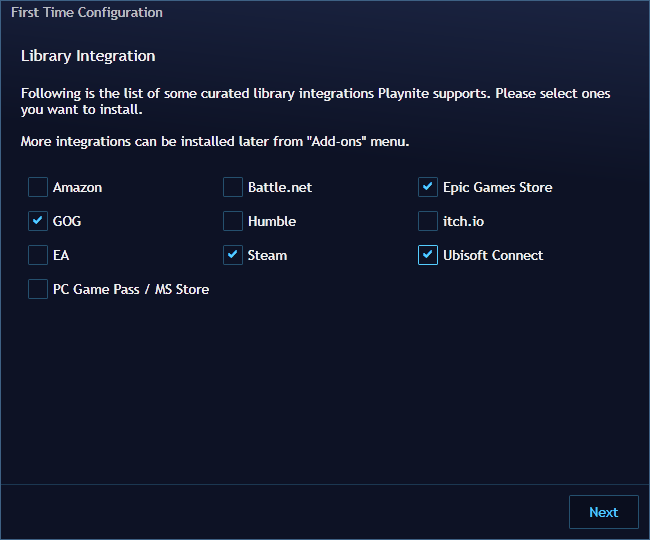This screenshot has width=650, height=540.
Task: Click the Next button
Action: click(604, 512)
